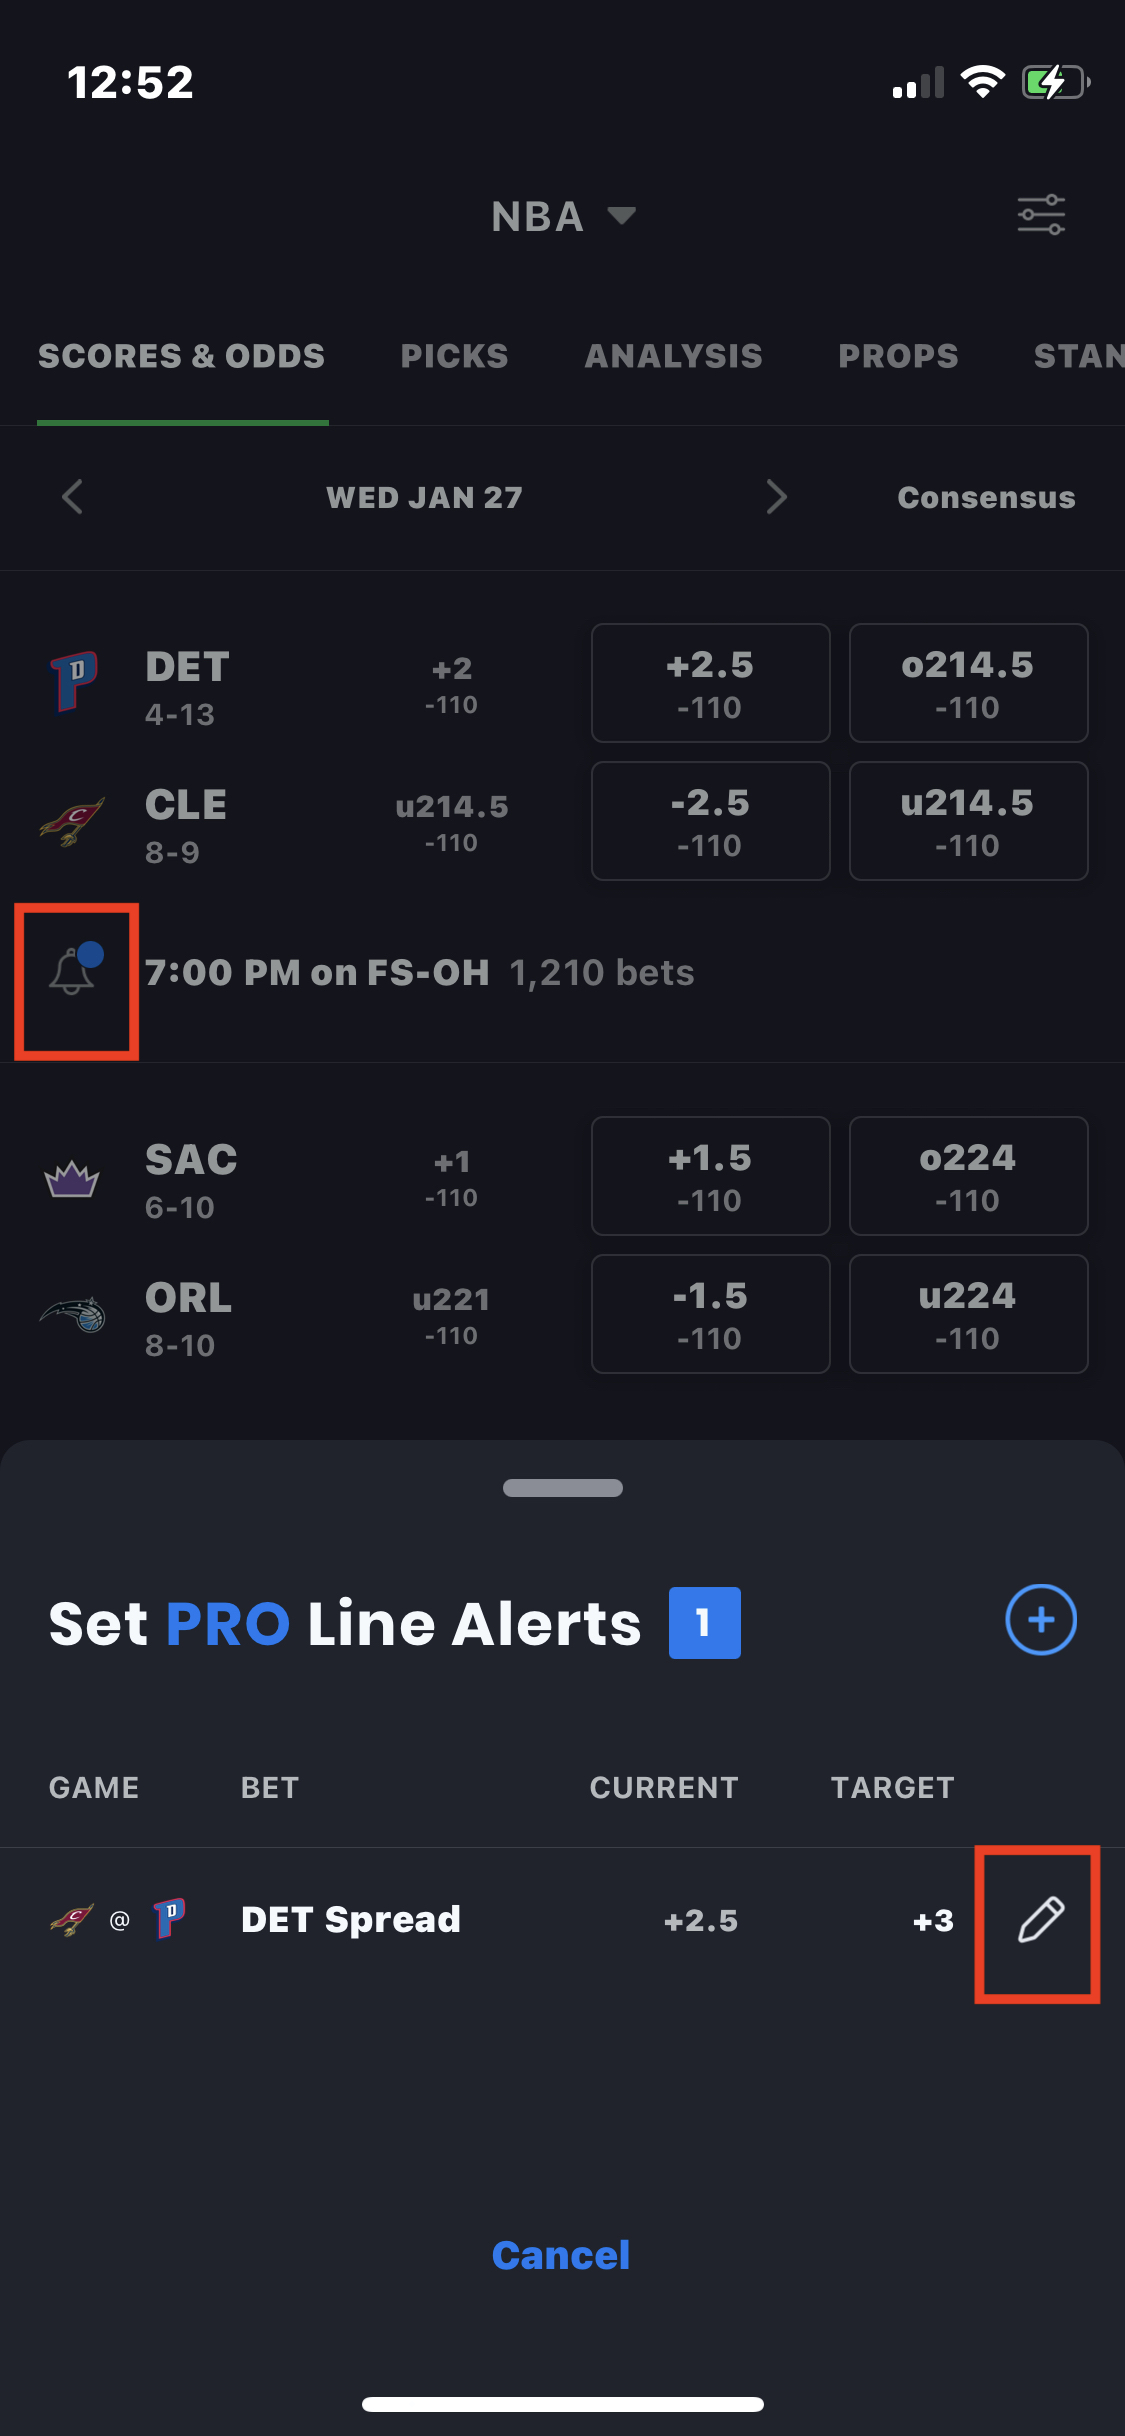
Task: Tap the Sacramento Kings crown logo
Action: 72,1178
